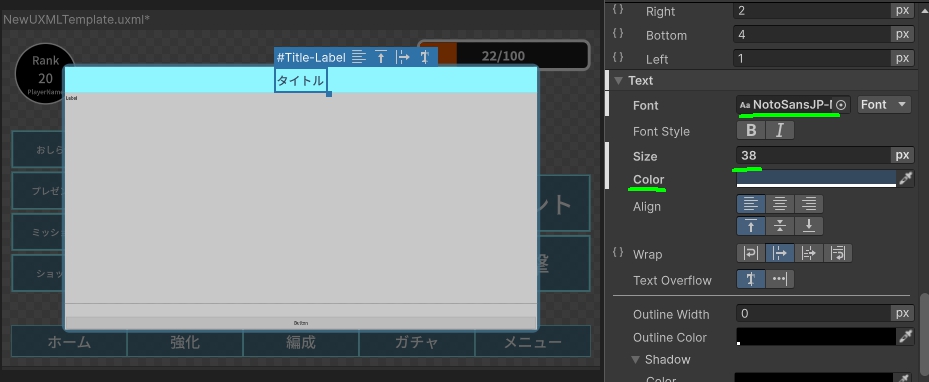Select the ガチャ tab in preview
Screen dimensions: 929x382
(x=417, y=342)
